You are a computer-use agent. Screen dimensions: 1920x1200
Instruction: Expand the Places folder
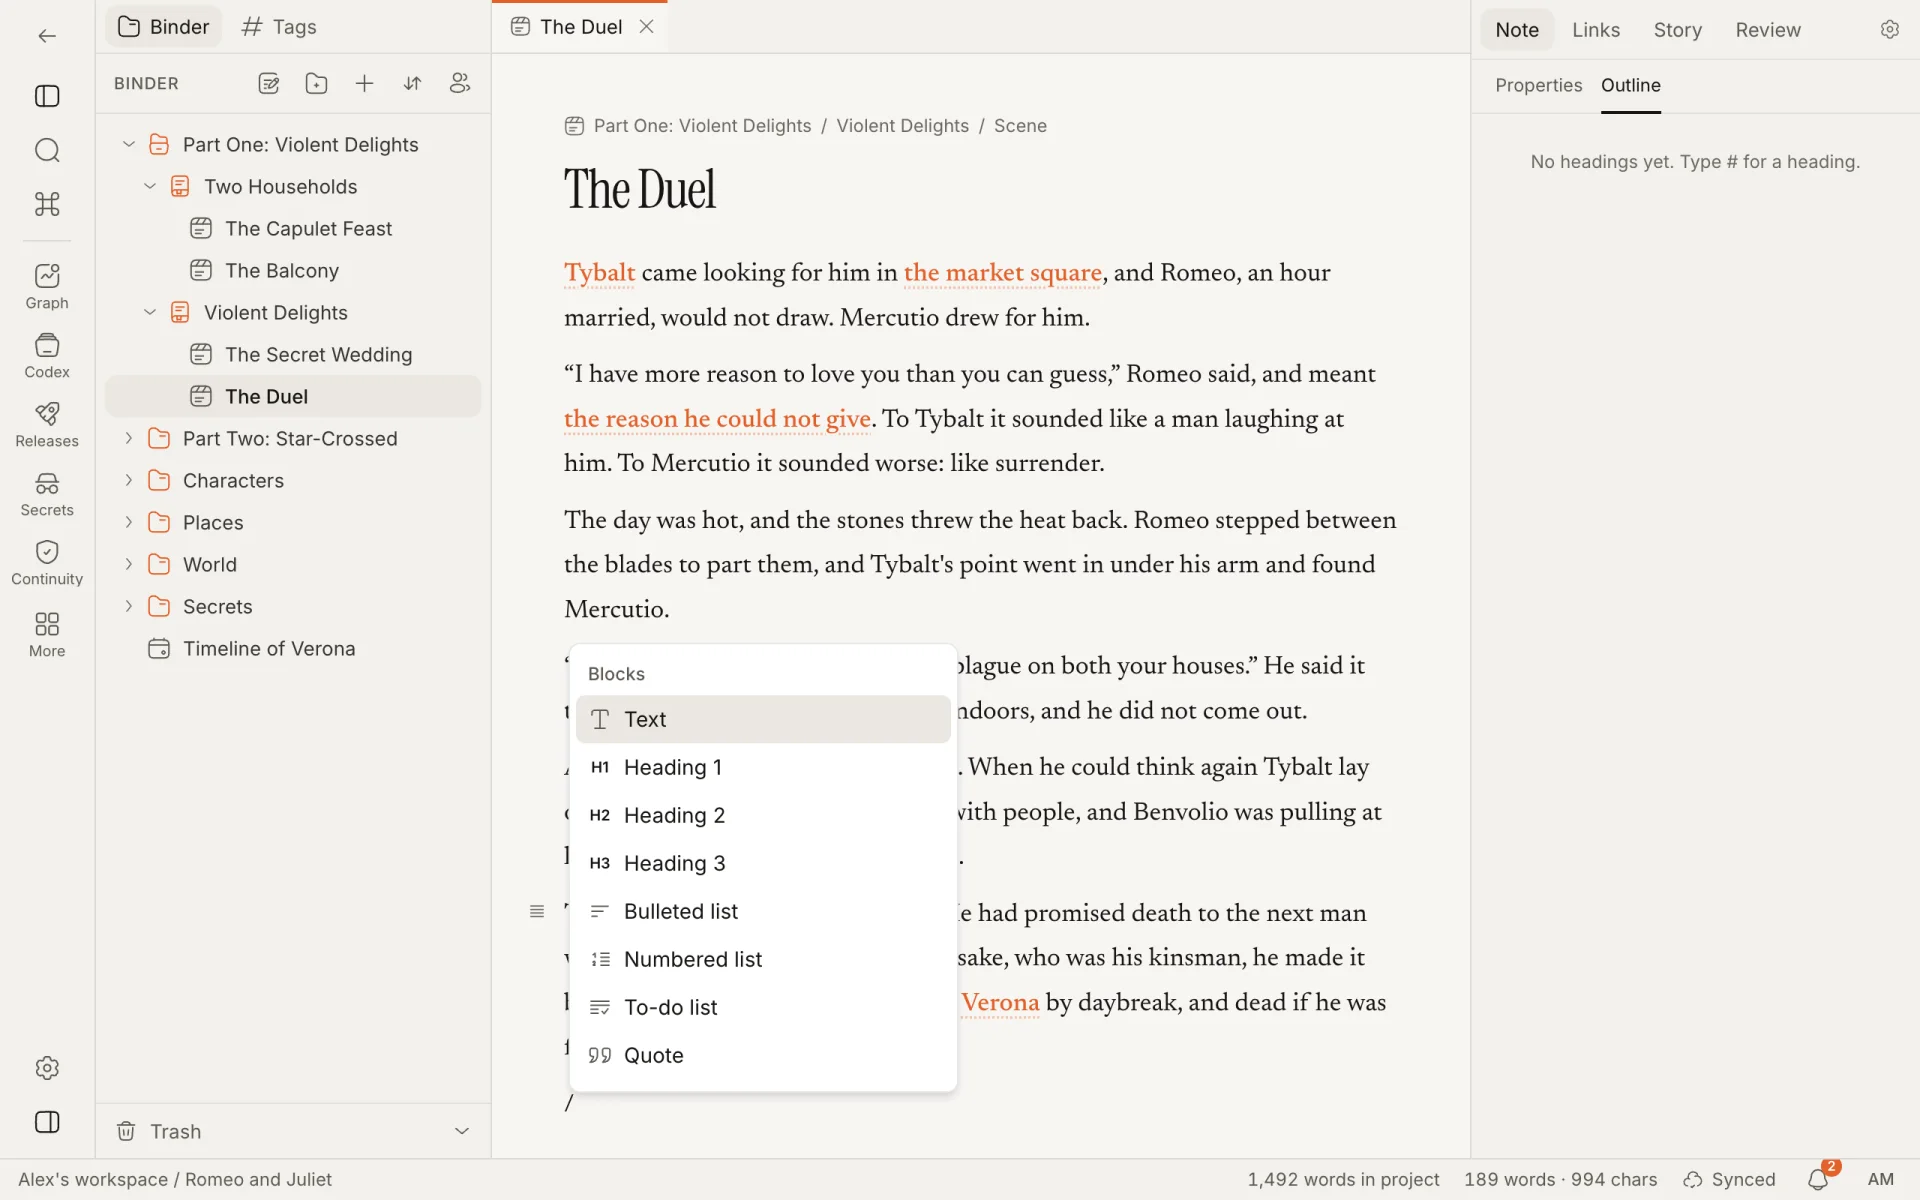tap(128, 522)
